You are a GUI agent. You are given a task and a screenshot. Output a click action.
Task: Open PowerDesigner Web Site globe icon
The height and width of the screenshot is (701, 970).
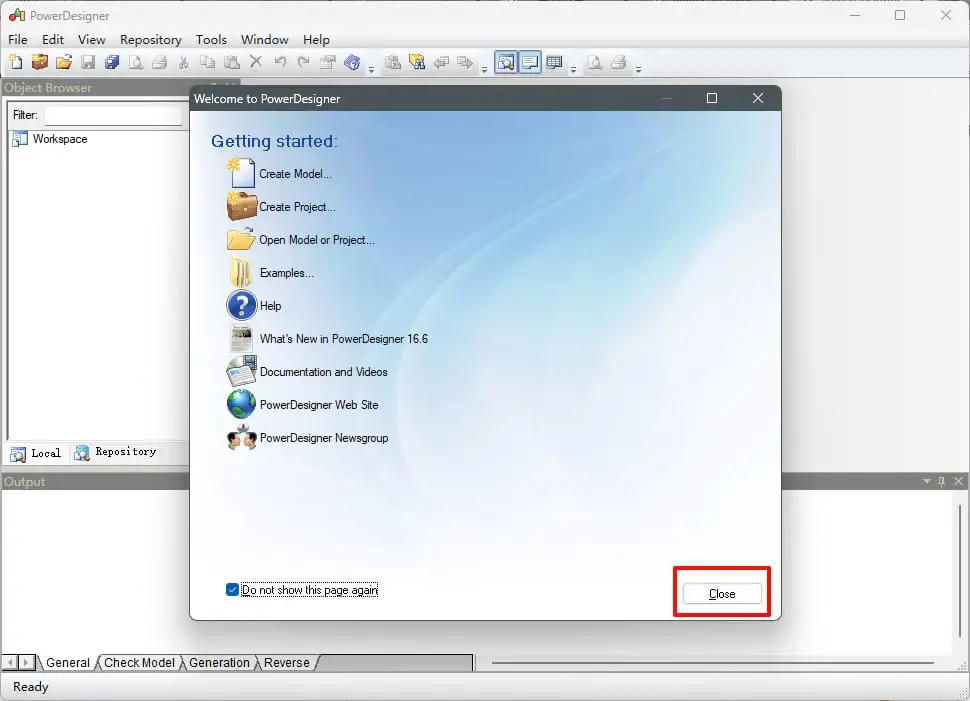click(241, 404)
